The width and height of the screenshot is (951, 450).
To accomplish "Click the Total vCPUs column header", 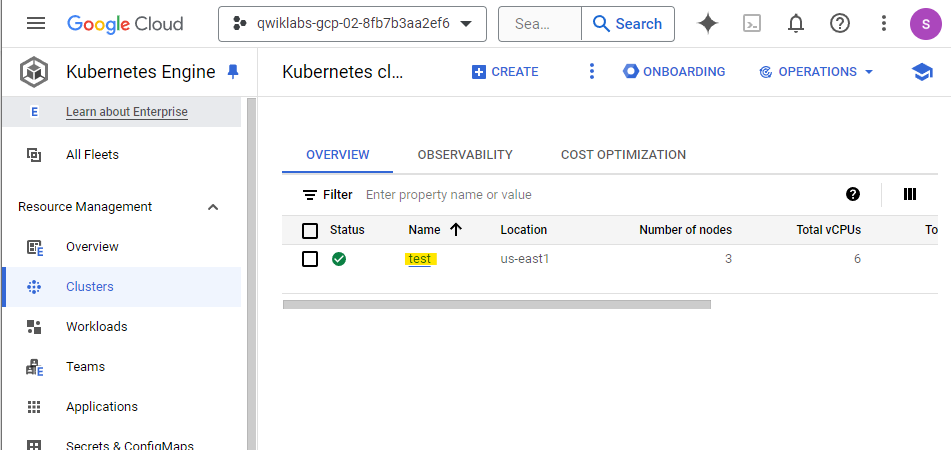I will pos(828,230).
